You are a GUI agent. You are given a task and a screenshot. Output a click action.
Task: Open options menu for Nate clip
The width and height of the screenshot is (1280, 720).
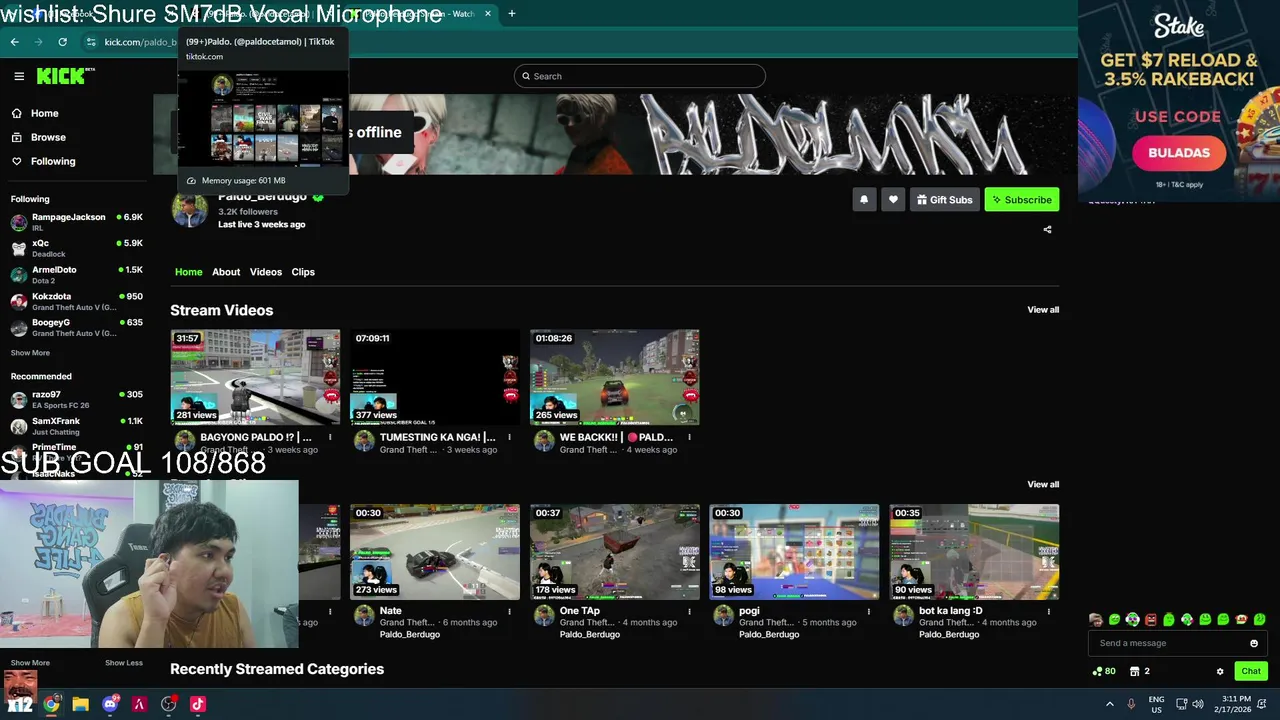[x=509, y=611]
